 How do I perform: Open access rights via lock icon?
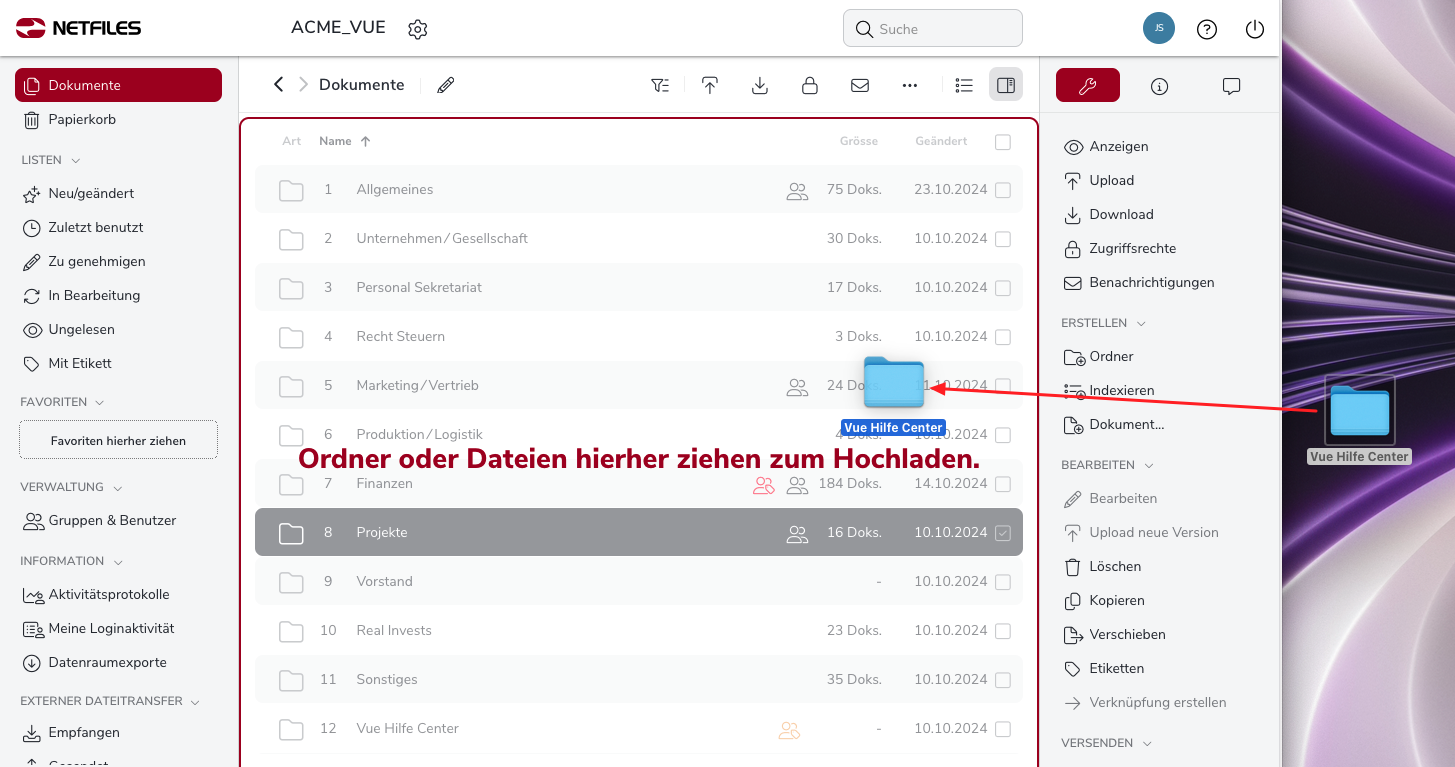pyautogui.click(x=810, y=85)
